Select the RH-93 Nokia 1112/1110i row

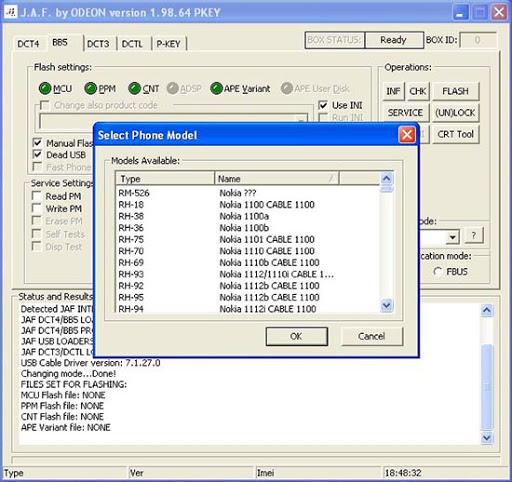pos(248,274)
